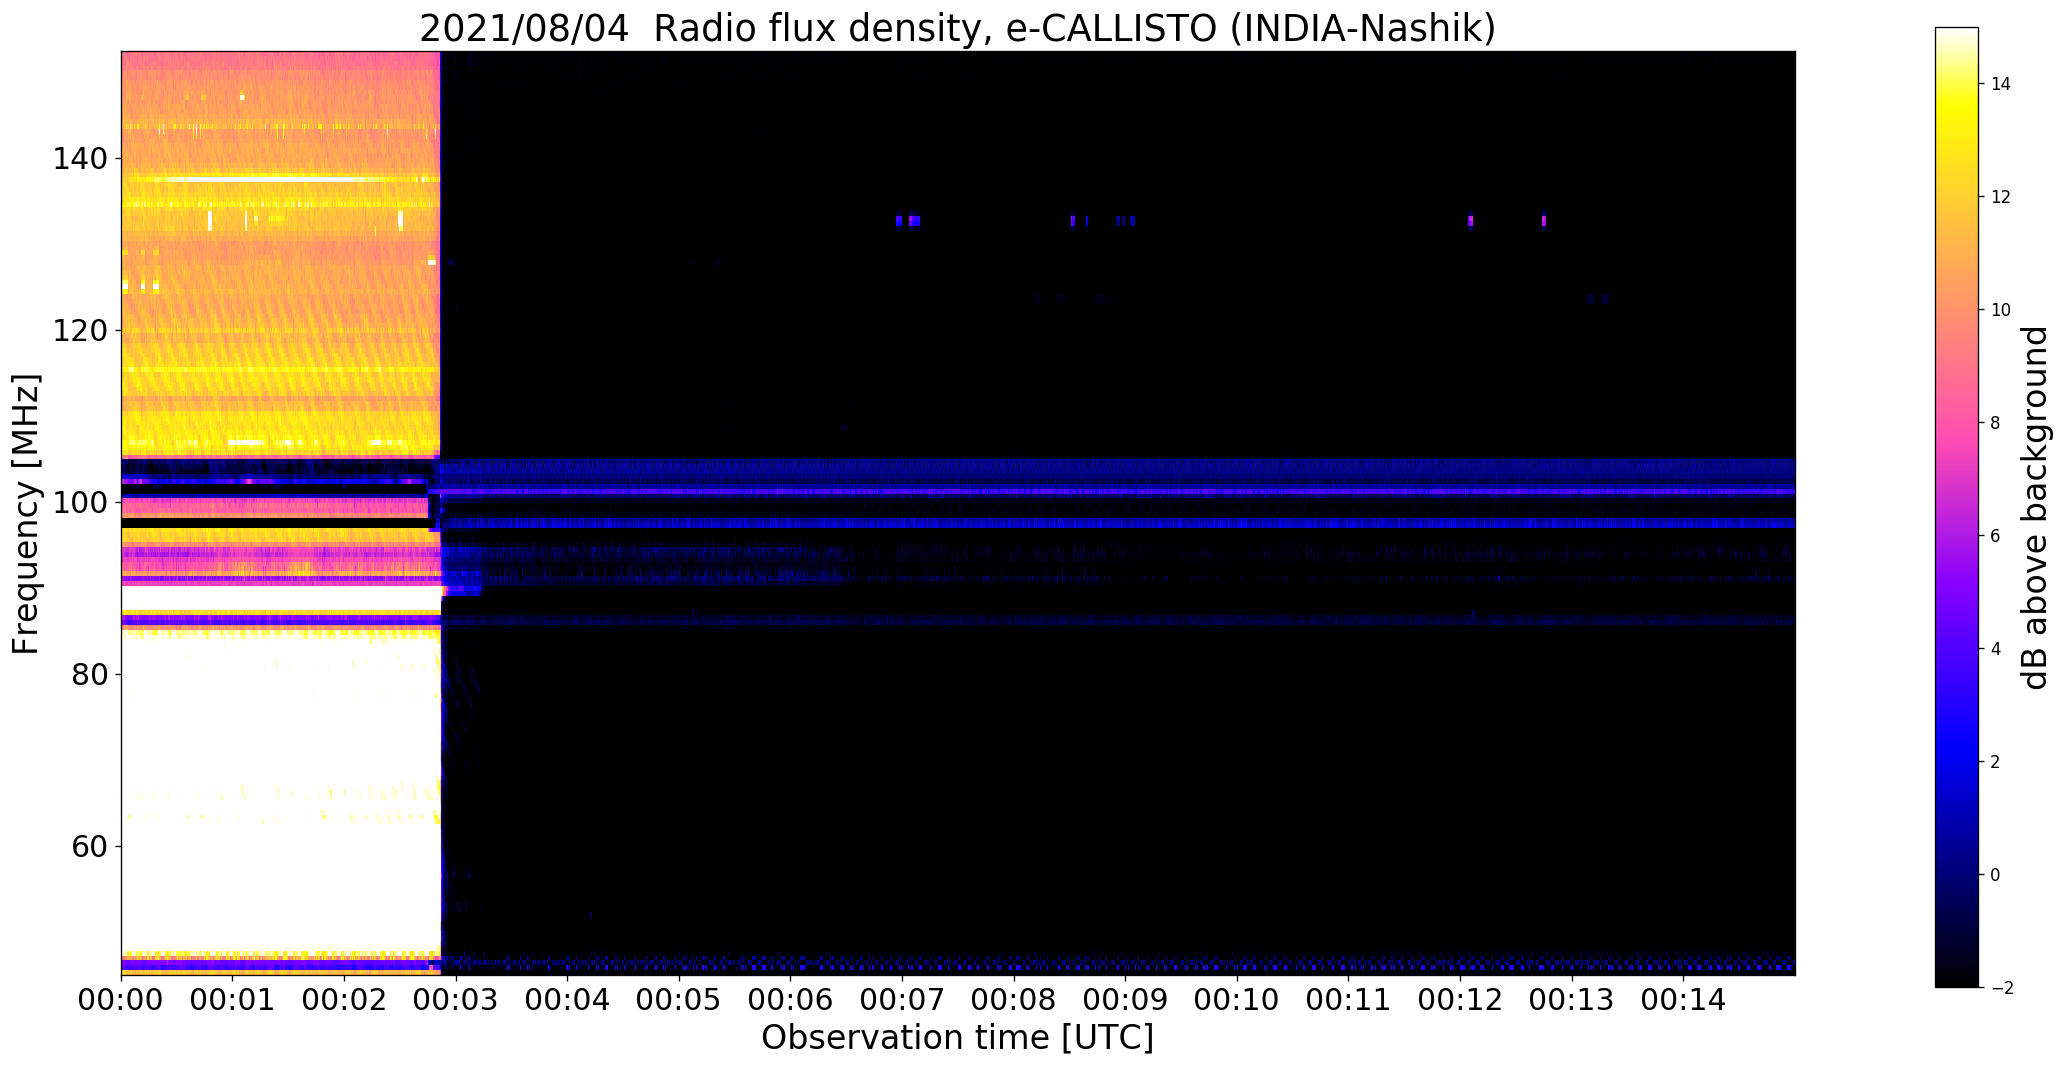
Task: Click the colorbar tick label 0
Action: [1996, 875]
